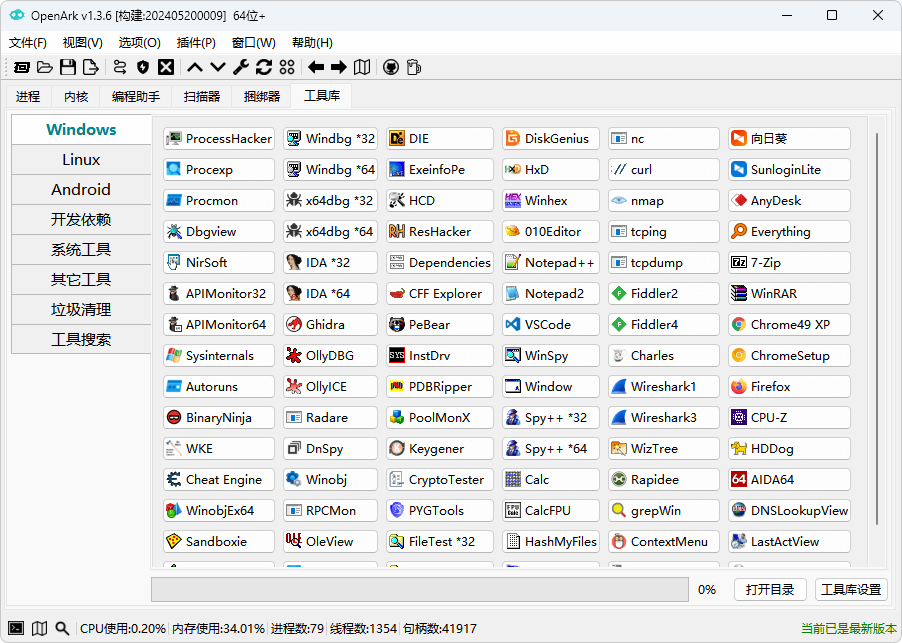Open the DiskGenius tool
This screenshot has width=902, height=643.
coord(551,139)
